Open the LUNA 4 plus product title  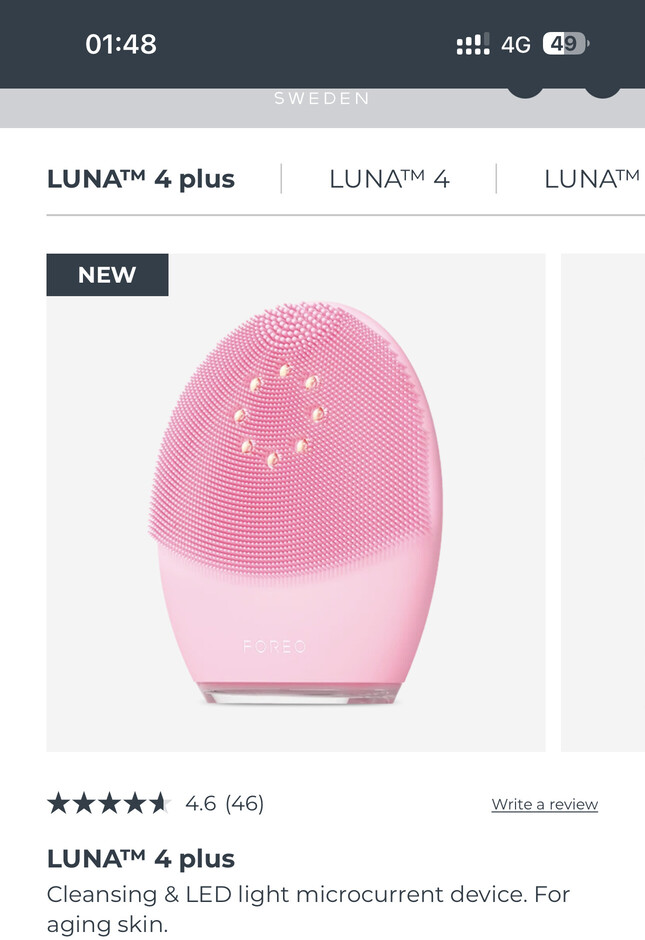pos(141,858)
